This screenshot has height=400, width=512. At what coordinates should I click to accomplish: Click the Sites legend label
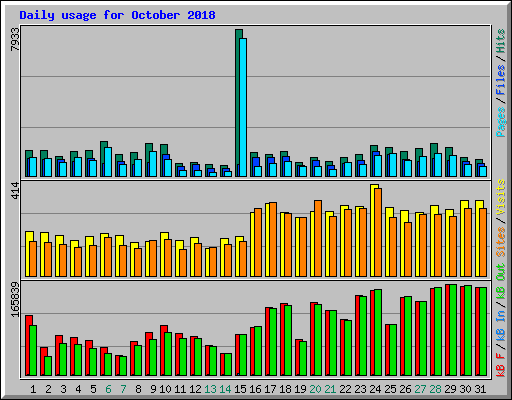point(501,241)
